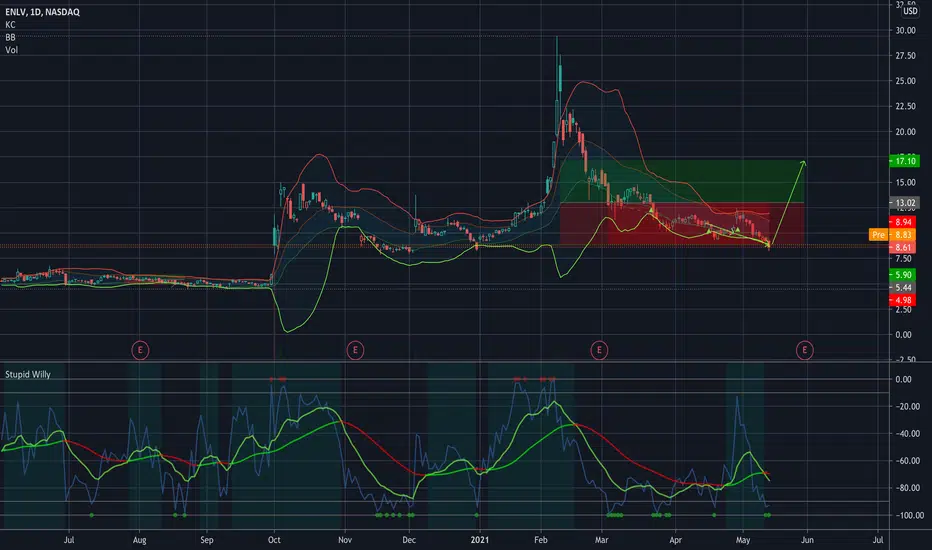Click the gray 5.44 price label
The height and width of the screenshot is (550, 932).
pos(903,288)
